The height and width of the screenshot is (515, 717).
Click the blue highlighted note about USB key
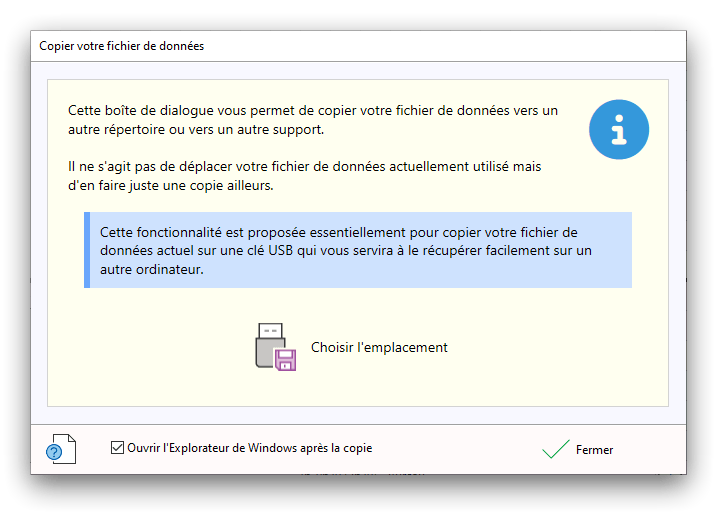click(x=360, y=250)
